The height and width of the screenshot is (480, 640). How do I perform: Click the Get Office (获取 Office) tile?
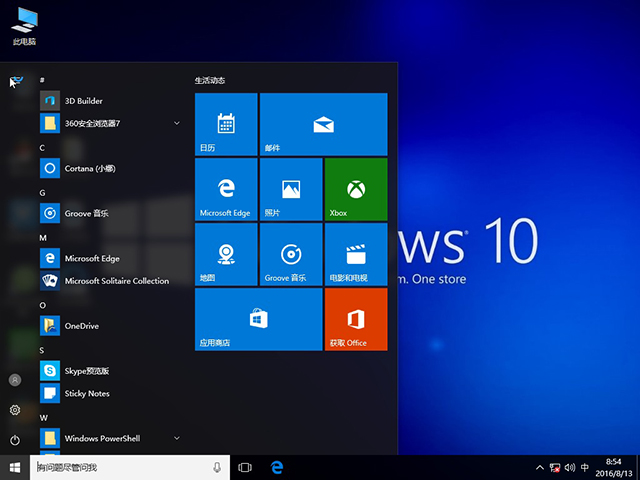[x=355, y=319]
